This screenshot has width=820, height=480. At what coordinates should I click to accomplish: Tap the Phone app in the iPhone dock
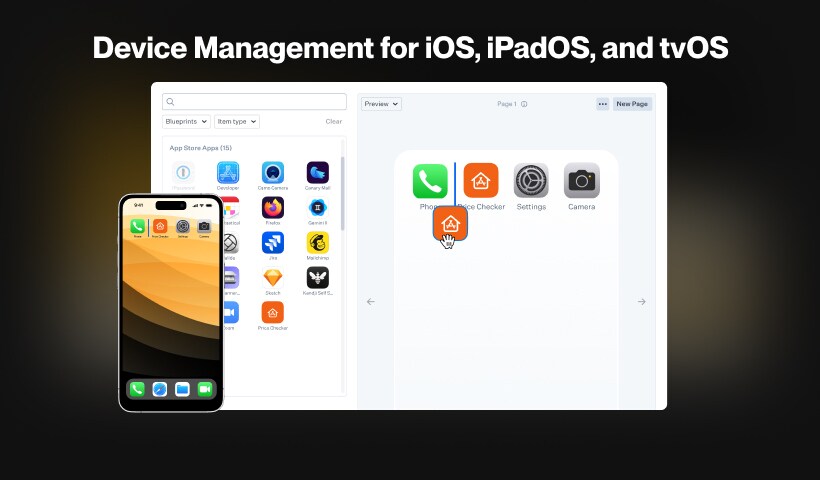click(137, 389)
